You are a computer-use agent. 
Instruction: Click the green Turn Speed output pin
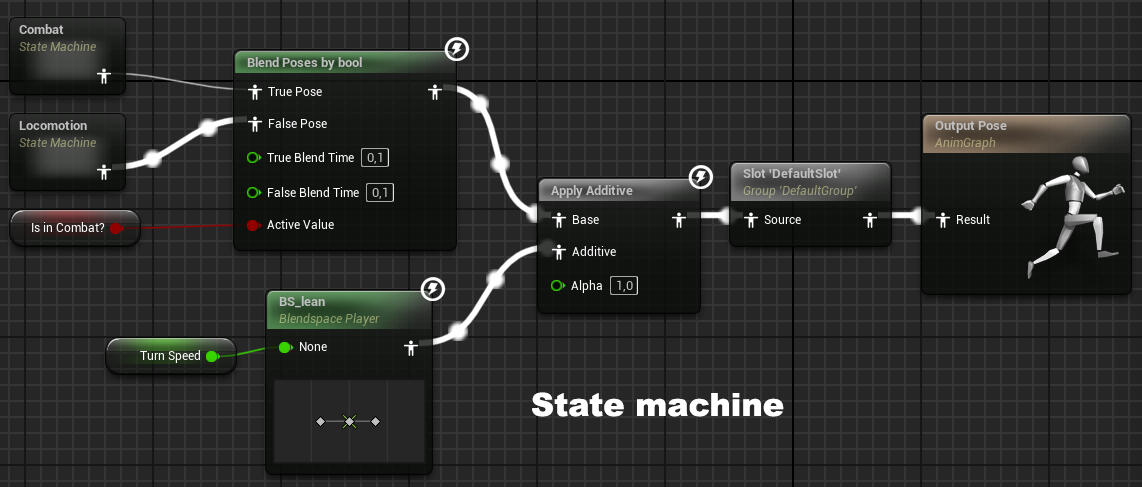(x=211, y=356)
